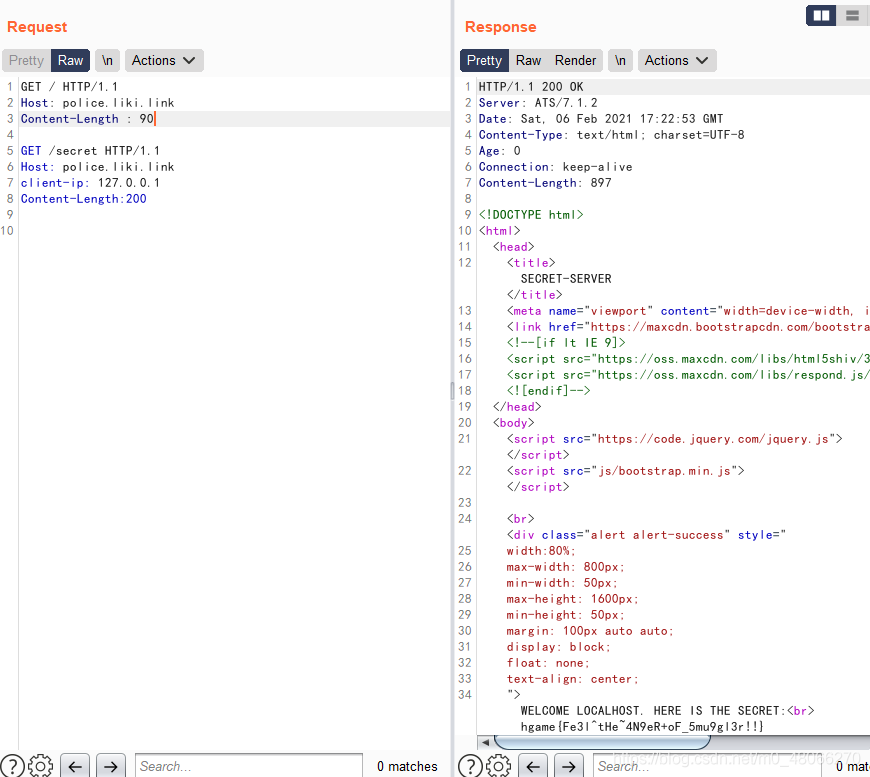This screenshot has height=777, width=870.
Task: Click the jquery.js script src line
Action: coord(674,439)
